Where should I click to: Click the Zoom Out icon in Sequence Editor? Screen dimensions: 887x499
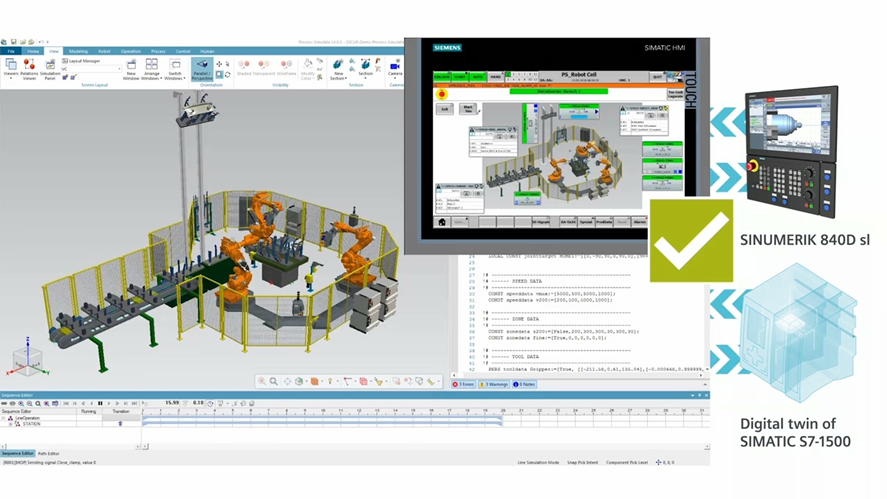(29, 403)
